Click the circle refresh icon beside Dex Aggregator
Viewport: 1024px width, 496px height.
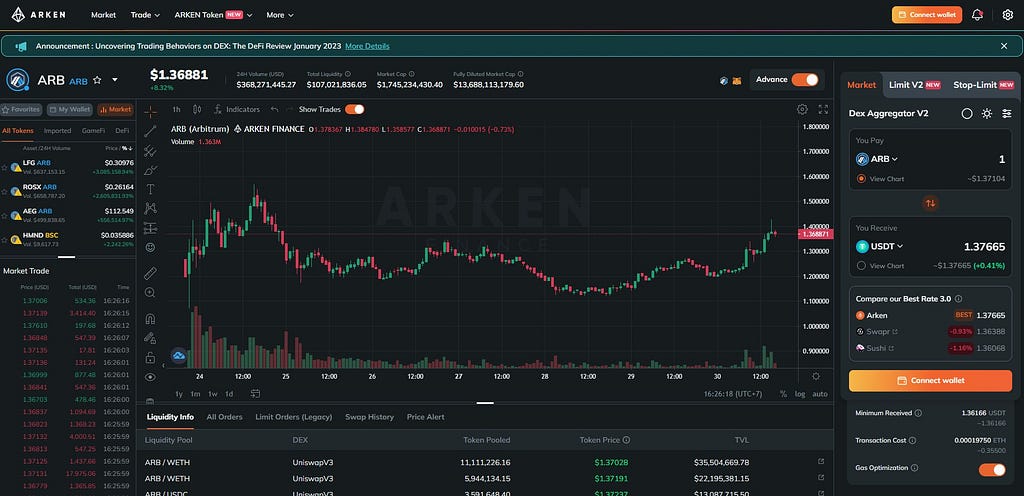tap(967, 114)
